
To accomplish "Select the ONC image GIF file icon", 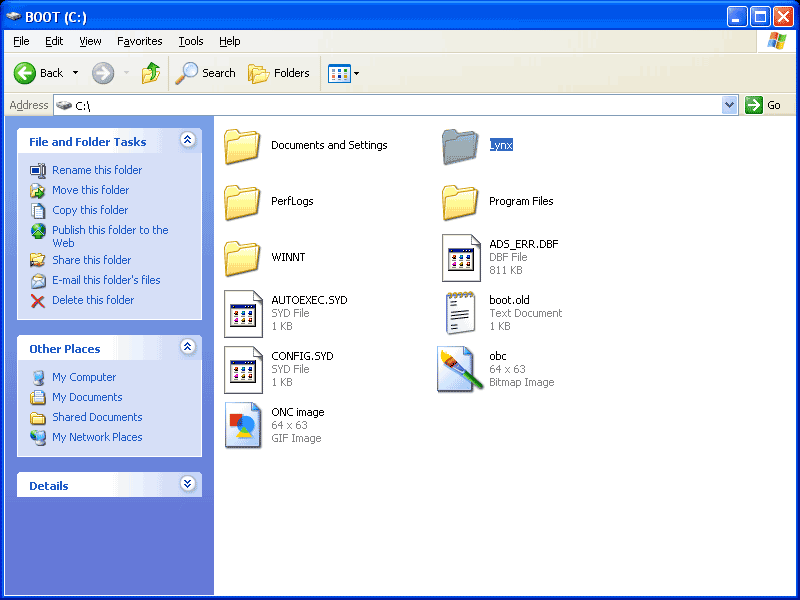I will (x=243, y=425).
